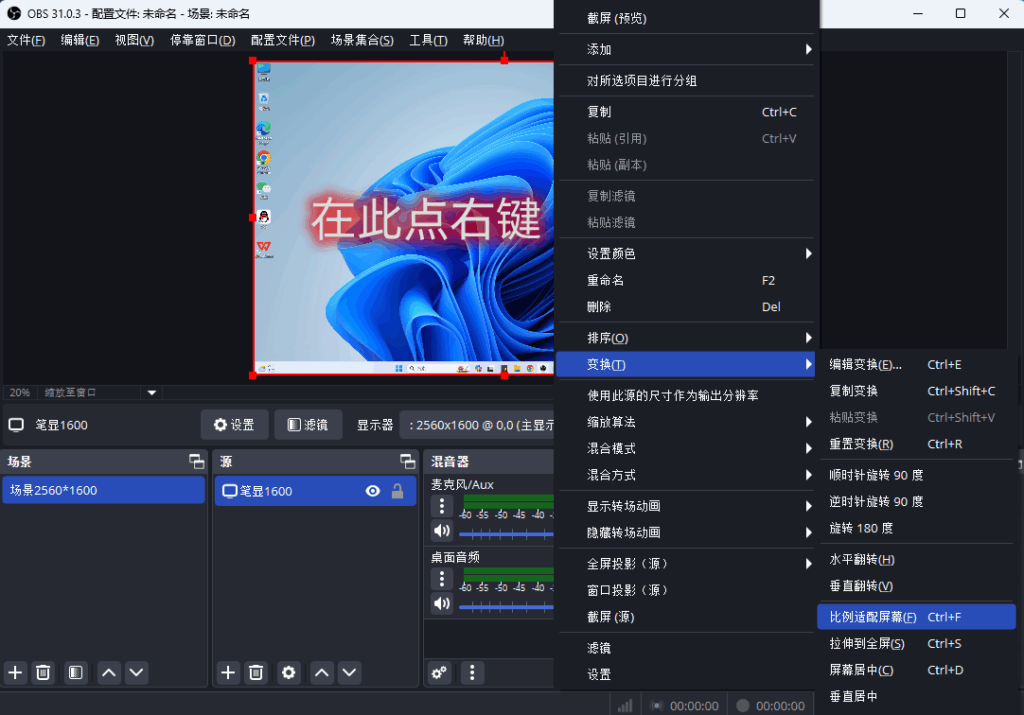Mute the 桌面音频 speaker icon

pos(442,603)
